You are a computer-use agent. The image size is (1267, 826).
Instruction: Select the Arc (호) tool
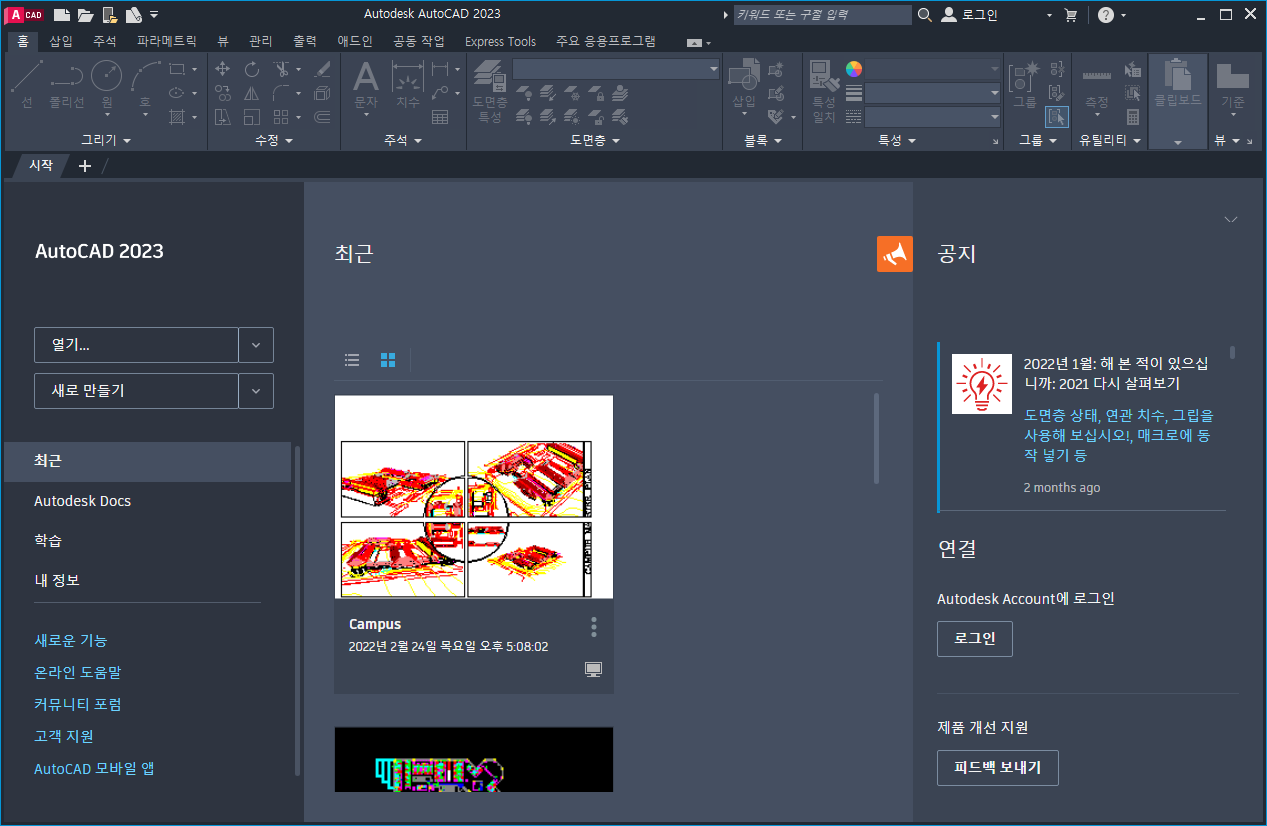[145, 84]
